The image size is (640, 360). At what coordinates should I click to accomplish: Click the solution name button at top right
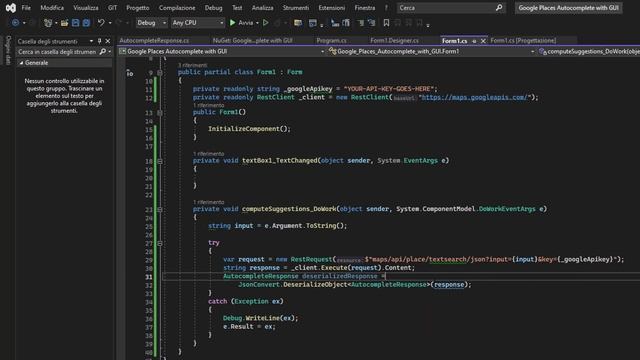coord(568,8)
